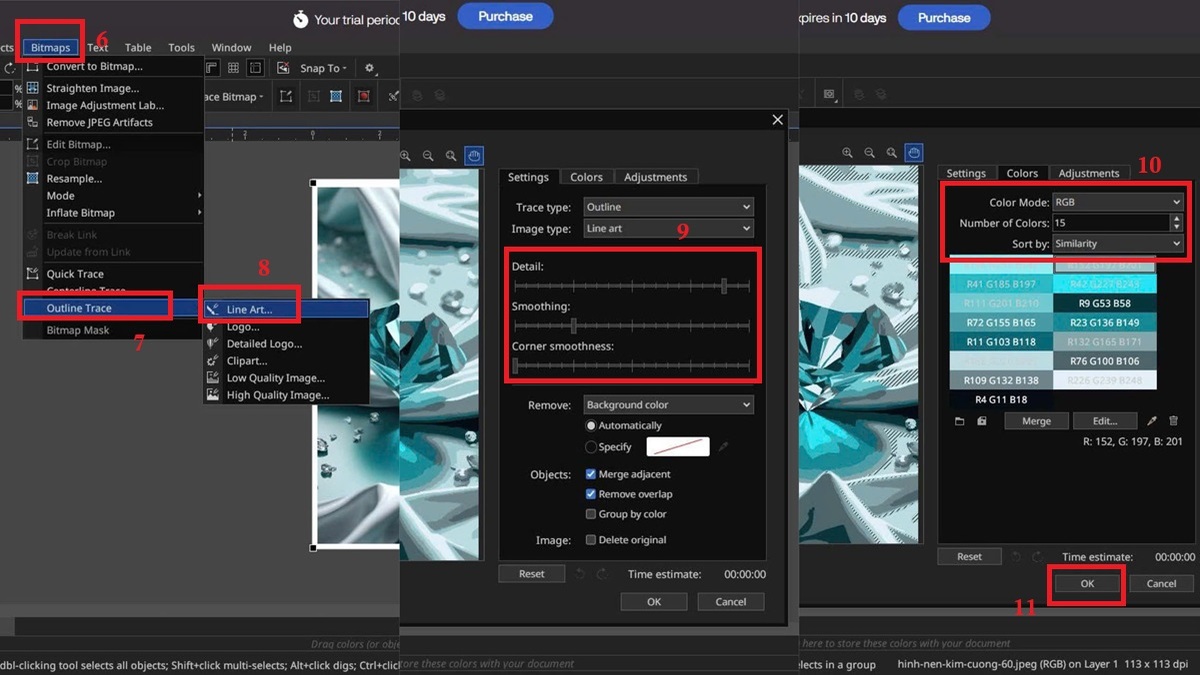Image resolution: width=1200 pixels, height=675 pixels.
Task: Open Tools menu in menu bar
Action: pos(181,47)
